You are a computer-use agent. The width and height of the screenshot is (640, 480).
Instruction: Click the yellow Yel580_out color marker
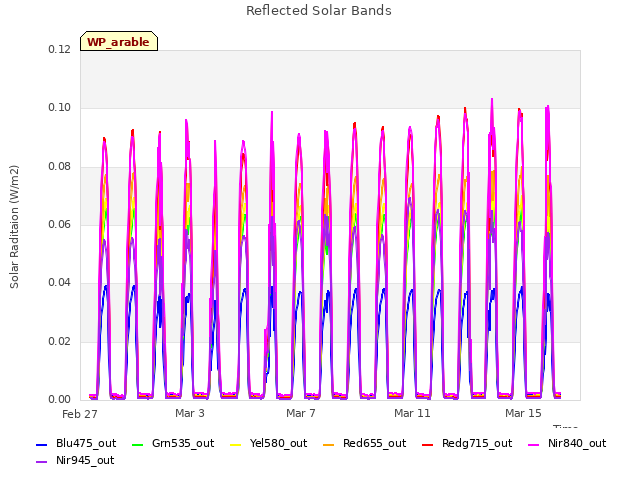pos(236,444)
